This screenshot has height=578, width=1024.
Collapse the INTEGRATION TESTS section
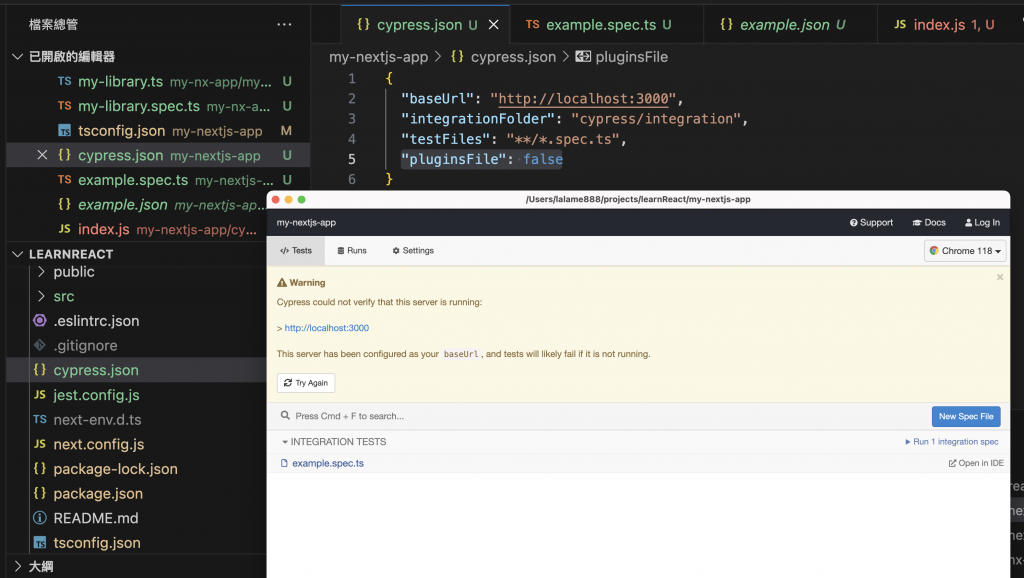point(285,441)
